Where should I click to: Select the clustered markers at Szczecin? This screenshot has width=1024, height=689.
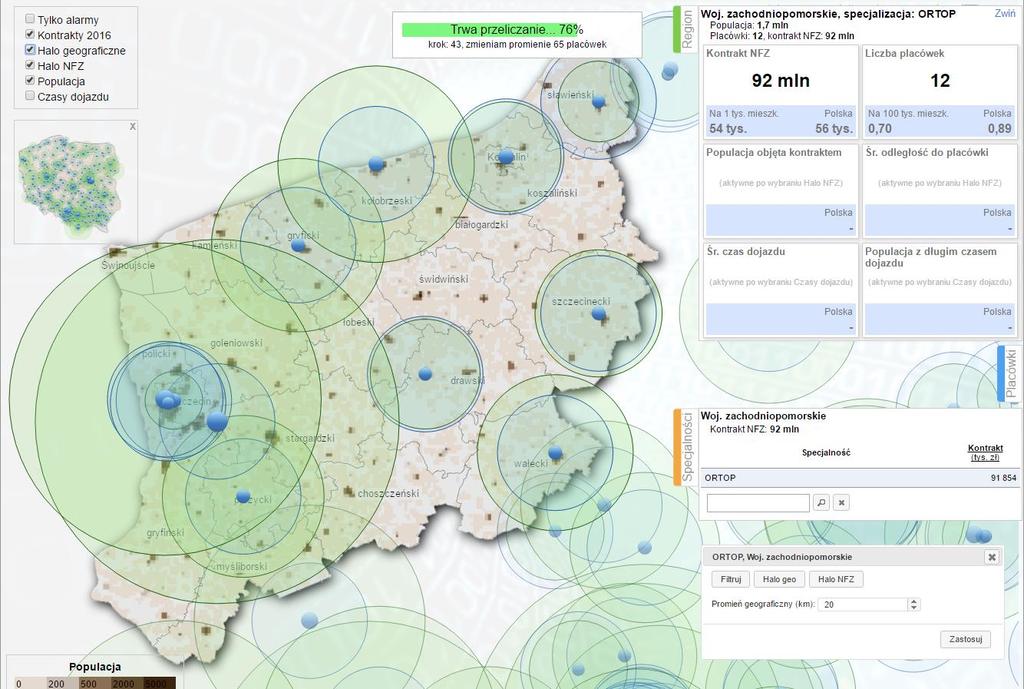[168, 400]
